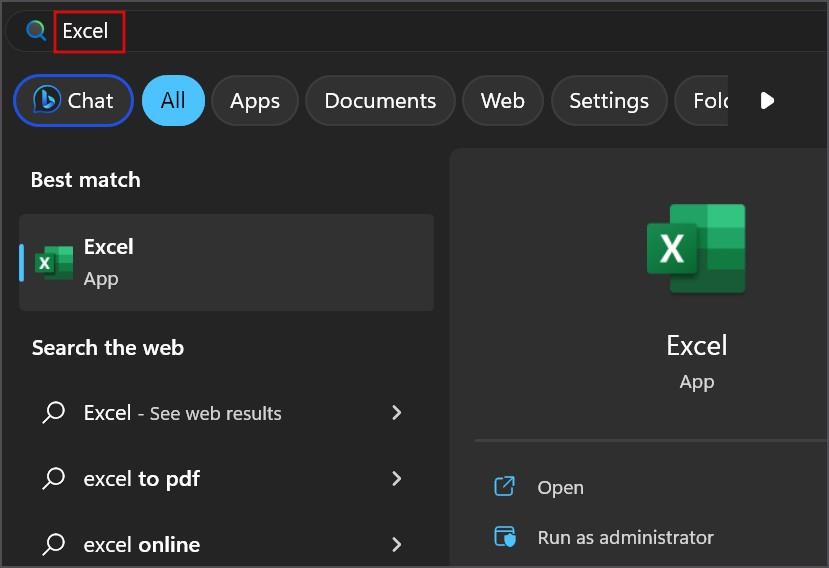Select the All filter tab
Screen dimensions: 829x568
point(173,100)
